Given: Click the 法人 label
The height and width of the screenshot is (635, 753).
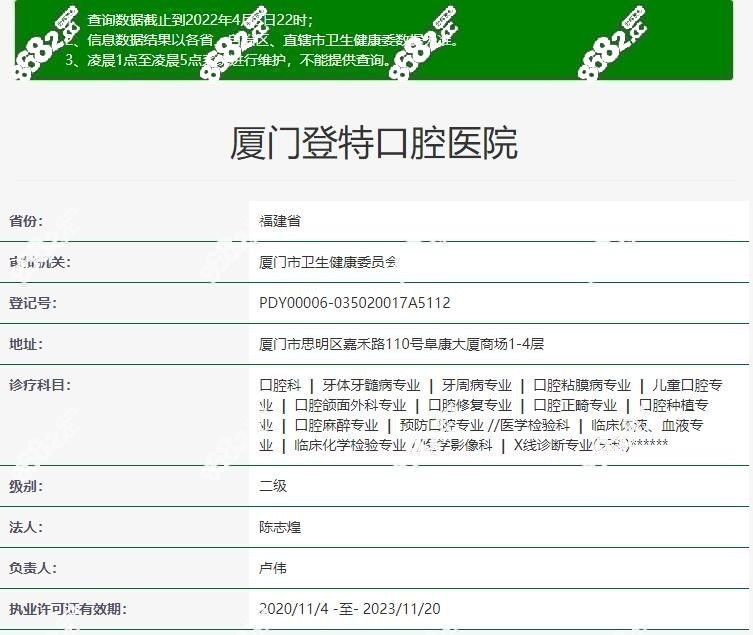Looking at the screenshot, I should (26, 527).
